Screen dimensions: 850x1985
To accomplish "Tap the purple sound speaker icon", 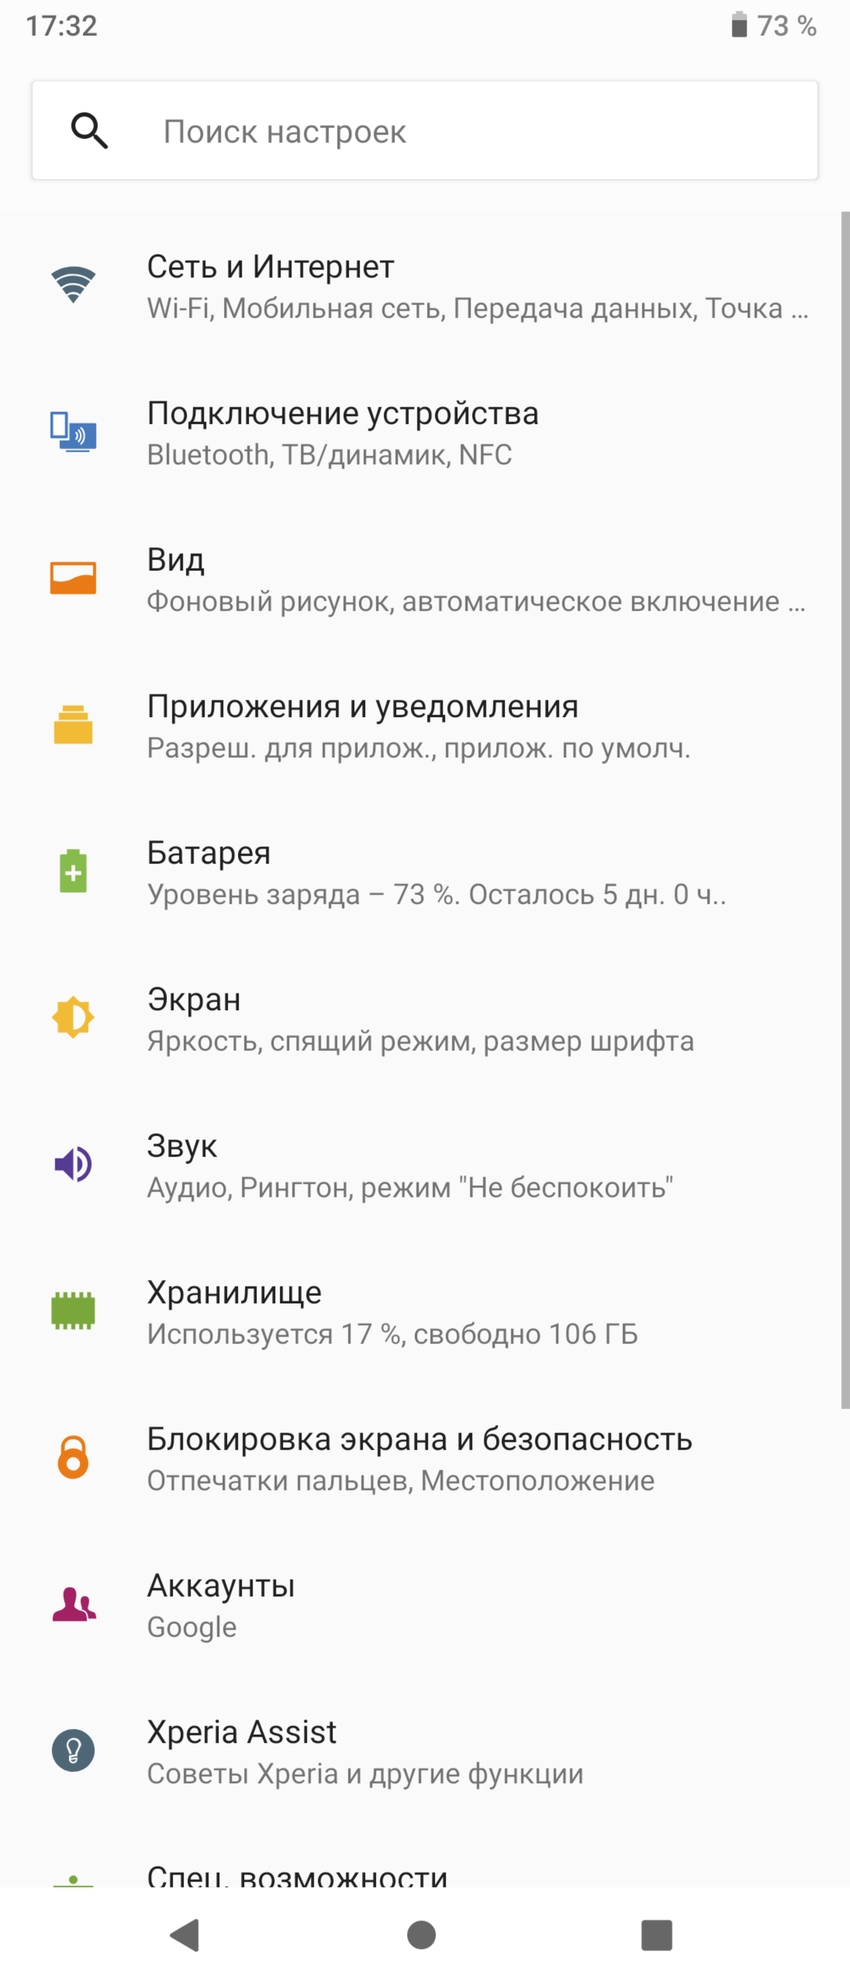I will click(73, 1164).
